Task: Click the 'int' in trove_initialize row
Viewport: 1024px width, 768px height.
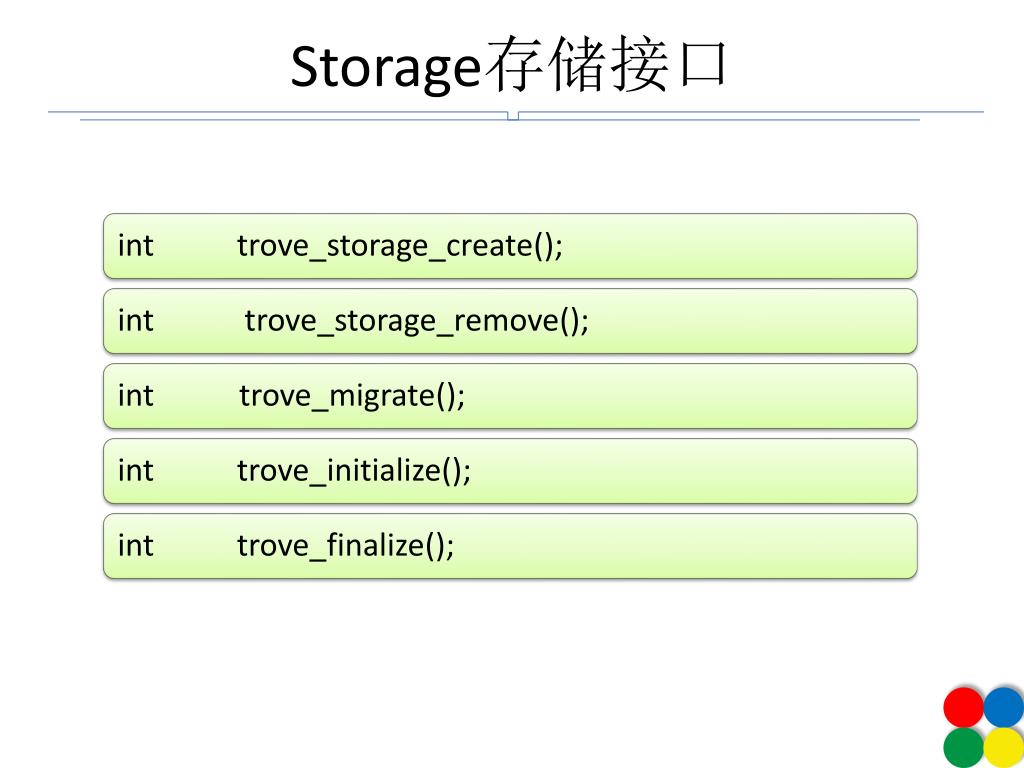Action: 136,471
